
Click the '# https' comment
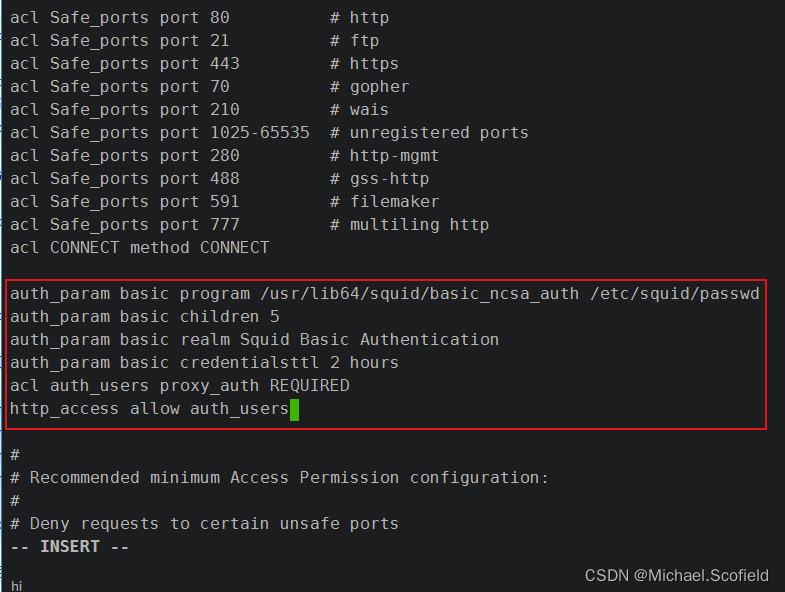click(x=364, y=64)
